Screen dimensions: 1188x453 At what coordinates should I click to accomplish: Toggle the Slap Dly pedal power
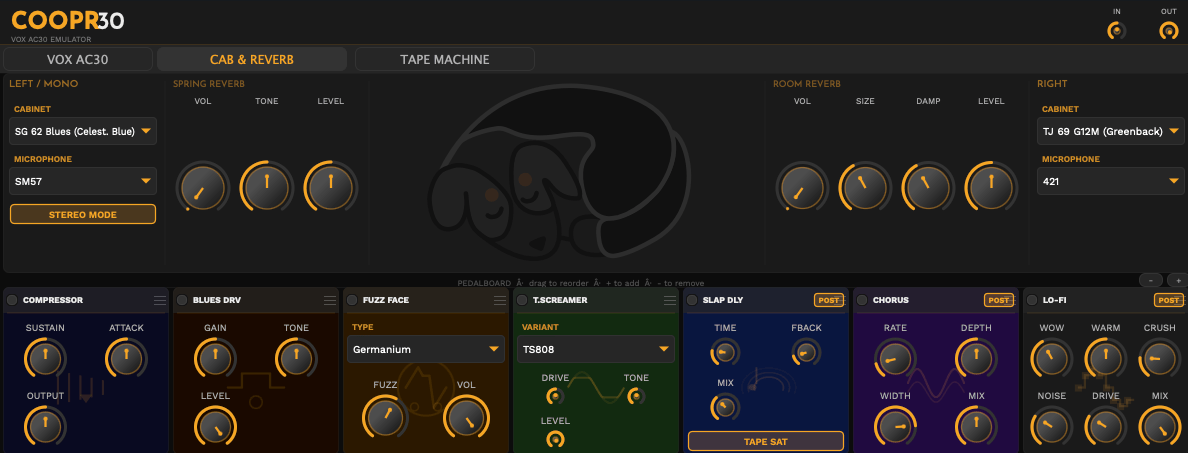click(x=691, y=301)
